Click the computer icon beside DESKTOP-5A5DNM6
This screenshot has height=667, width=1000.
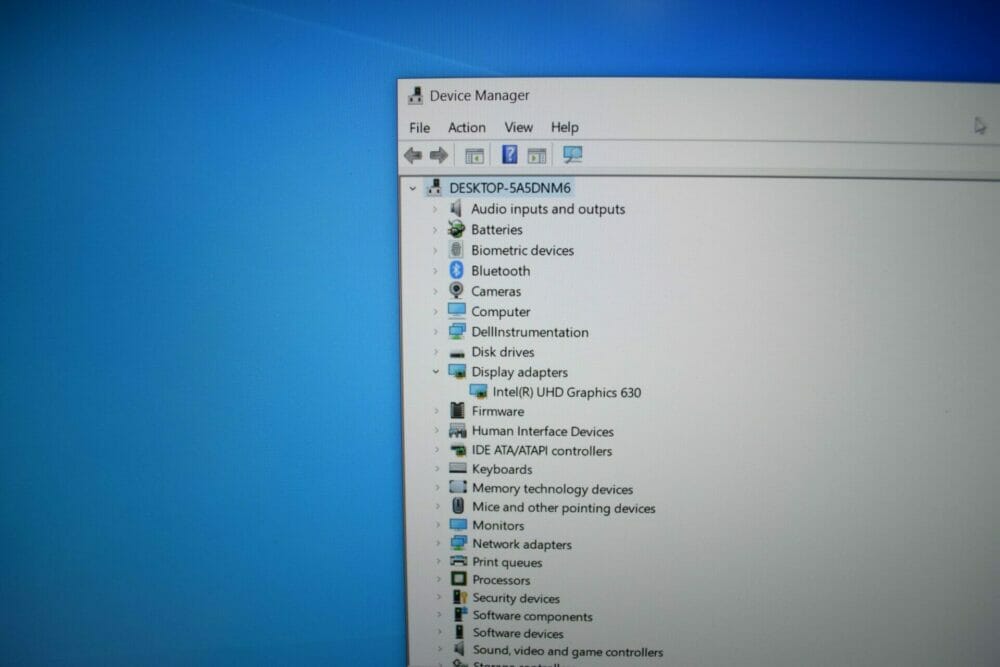pos(435,187)
